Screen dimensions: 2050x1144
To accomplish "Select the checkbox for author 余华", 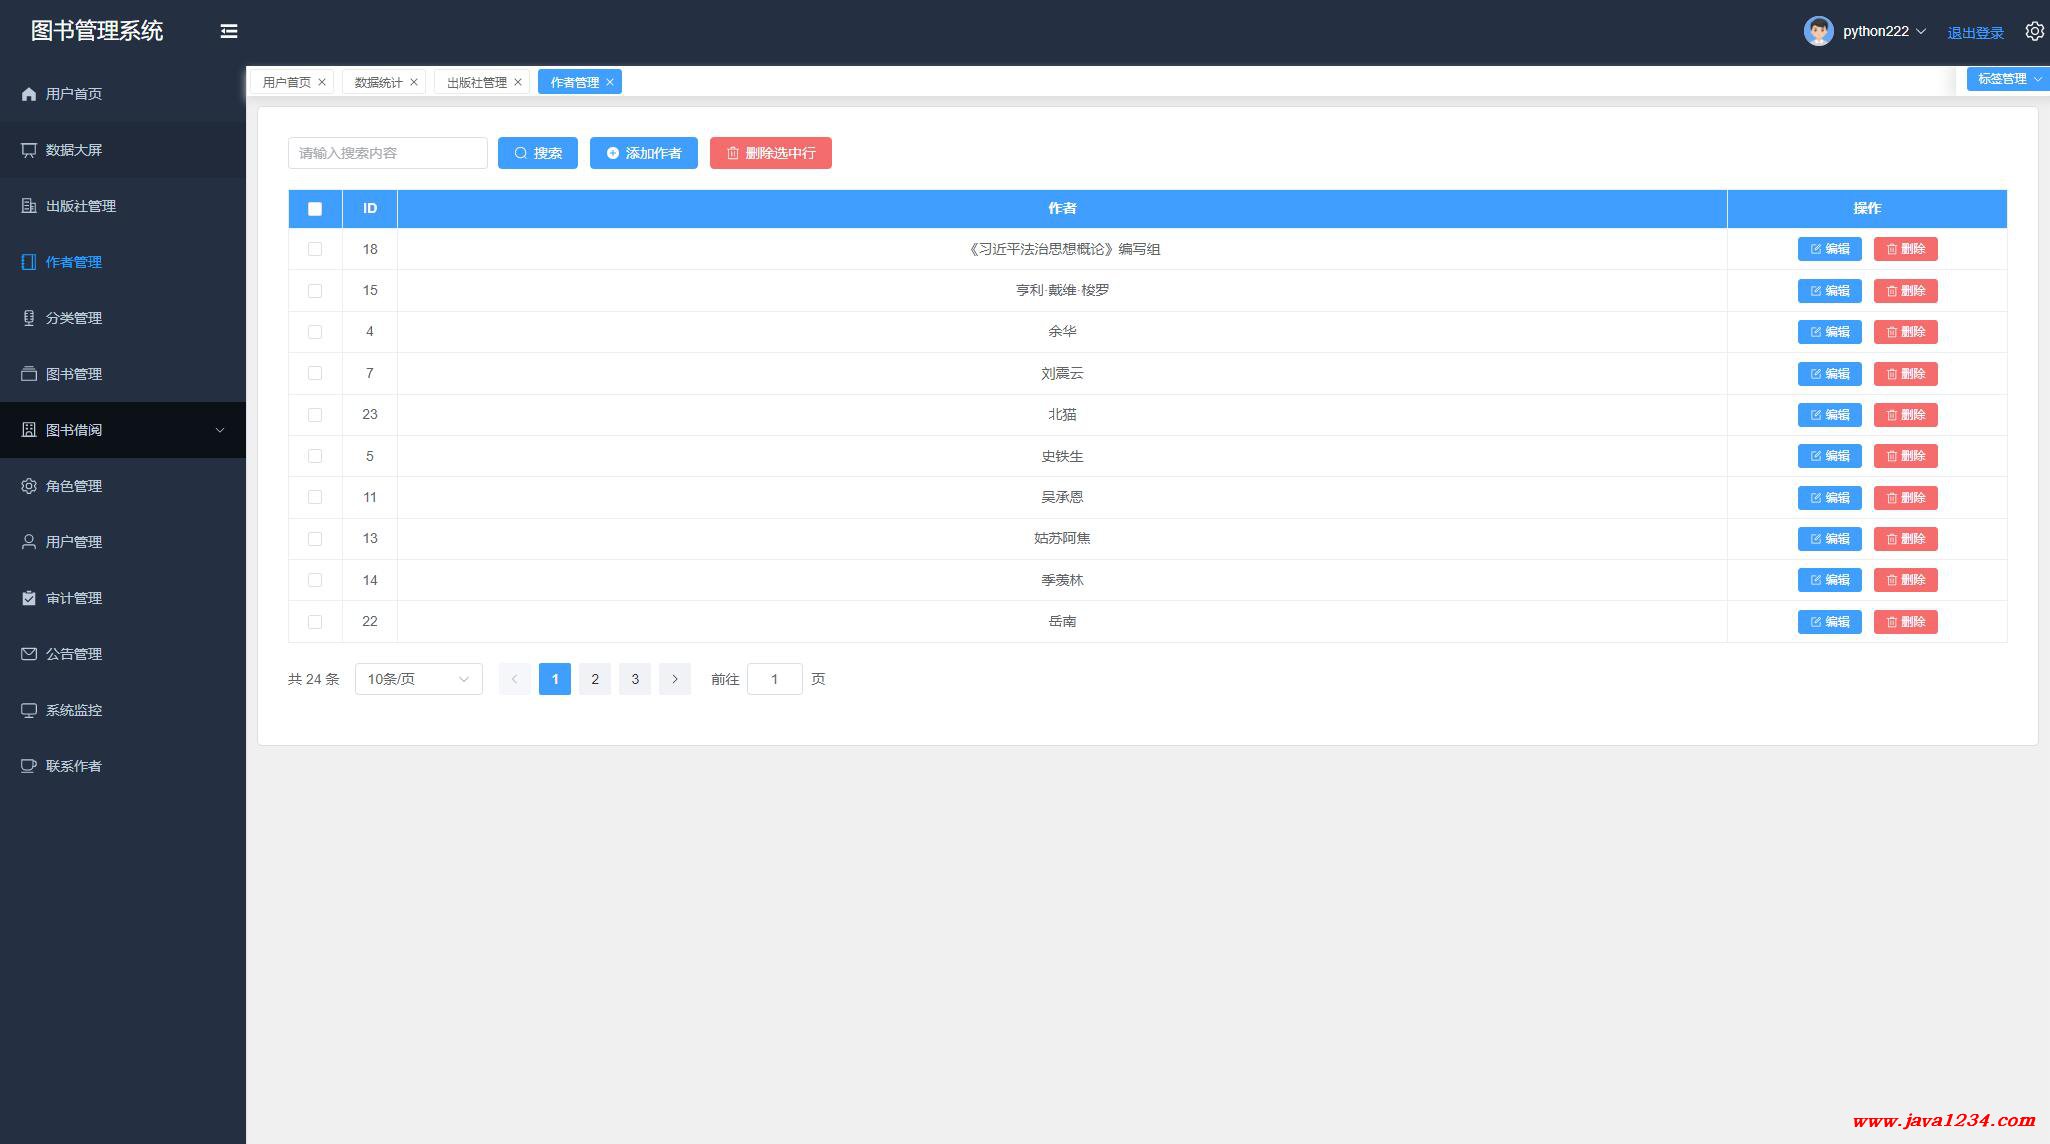I will pyautogui.click(x=315, y=332).
